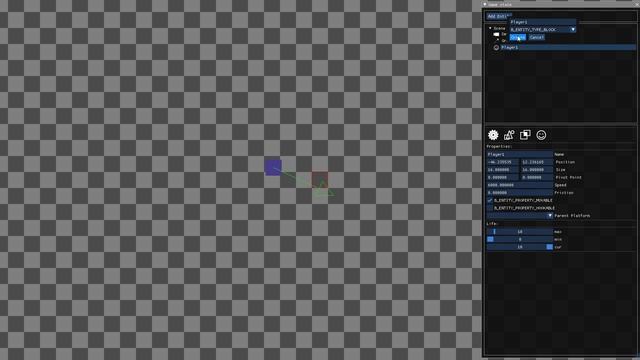Click the entity name field in popup
The image size is (640, 360).
coord(543,22)
